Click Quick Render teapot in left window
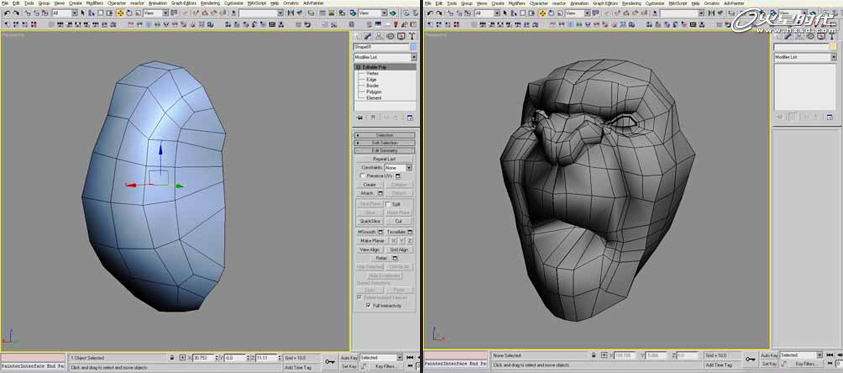Screen dimensions: 843x373 pos(393,12)
